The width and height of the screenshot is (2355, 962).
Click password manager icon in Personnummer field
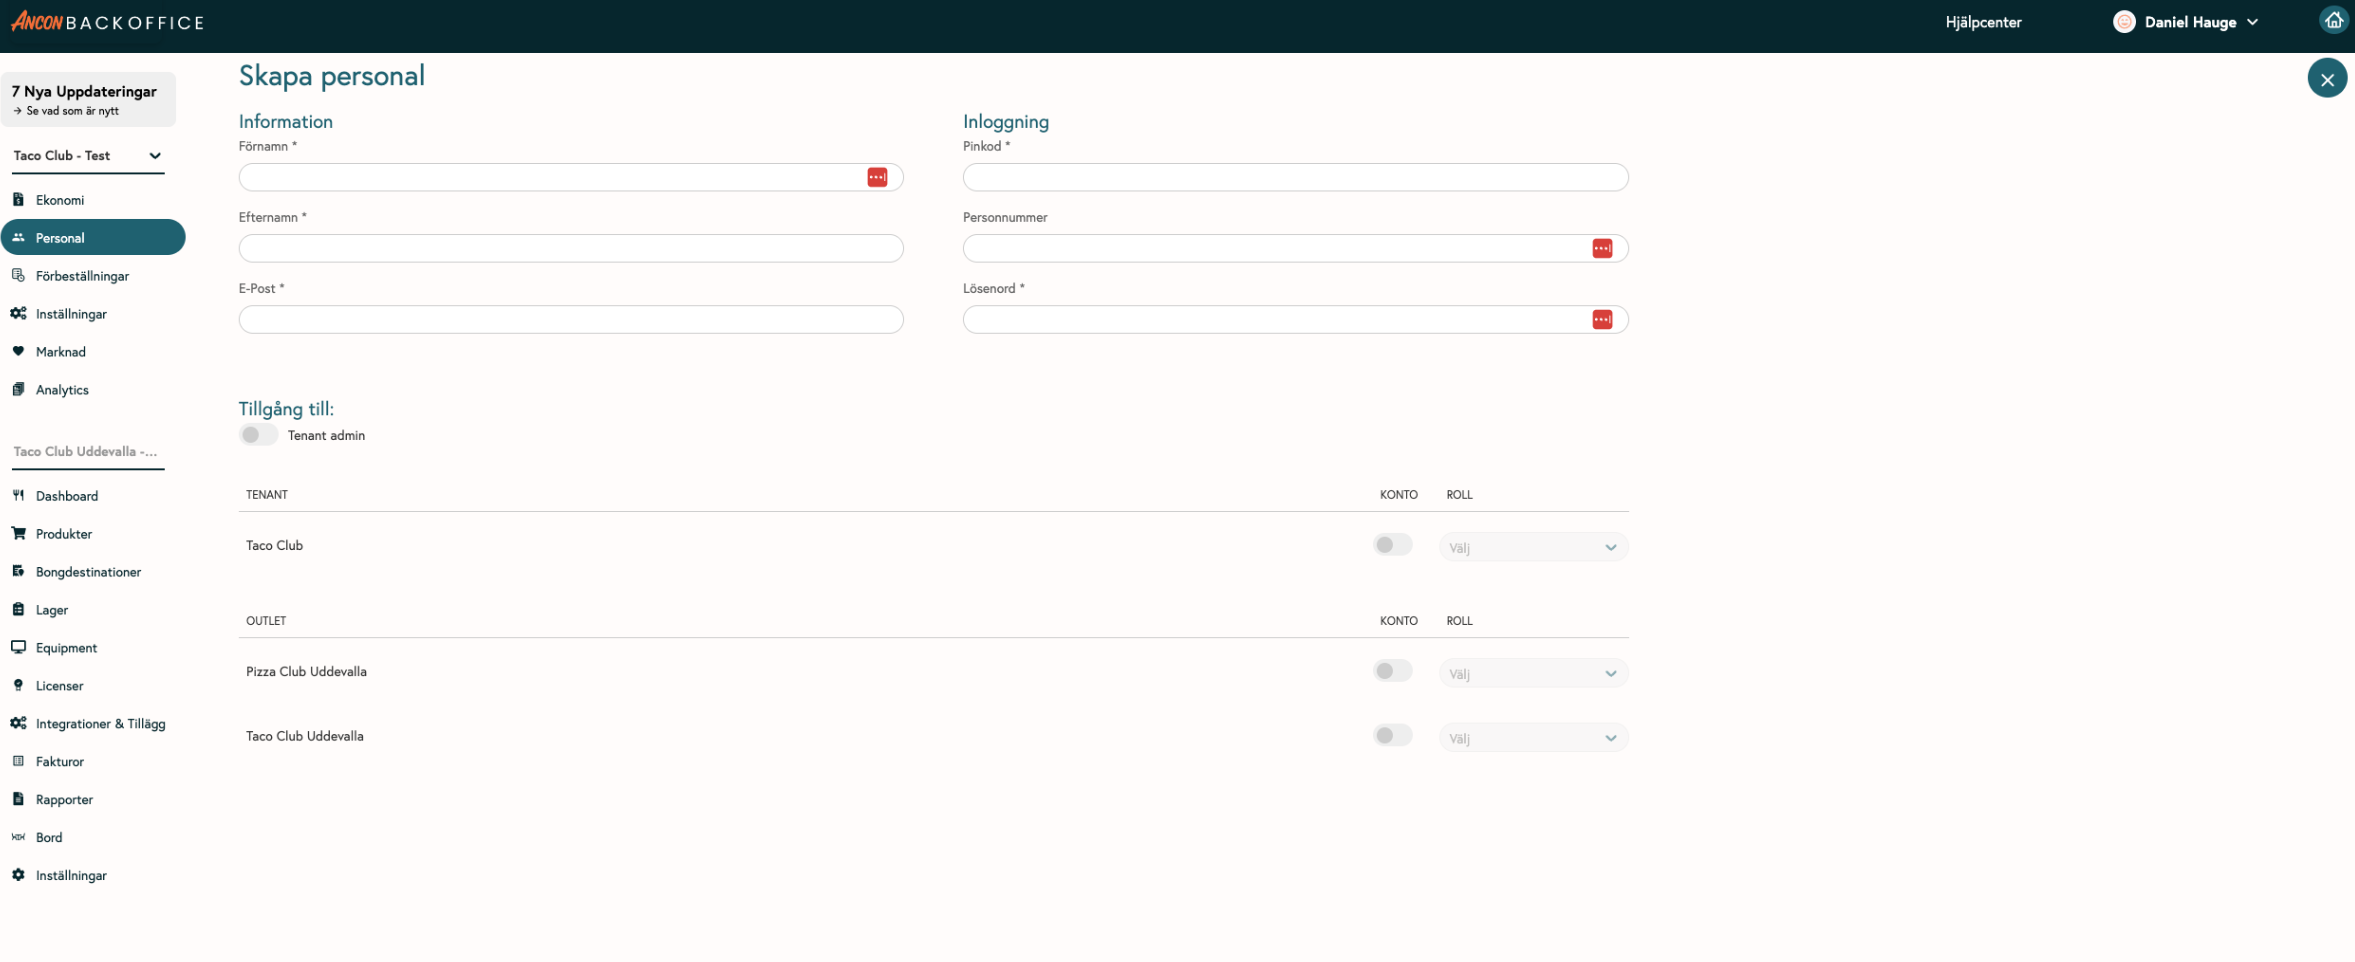point(1602,248)
